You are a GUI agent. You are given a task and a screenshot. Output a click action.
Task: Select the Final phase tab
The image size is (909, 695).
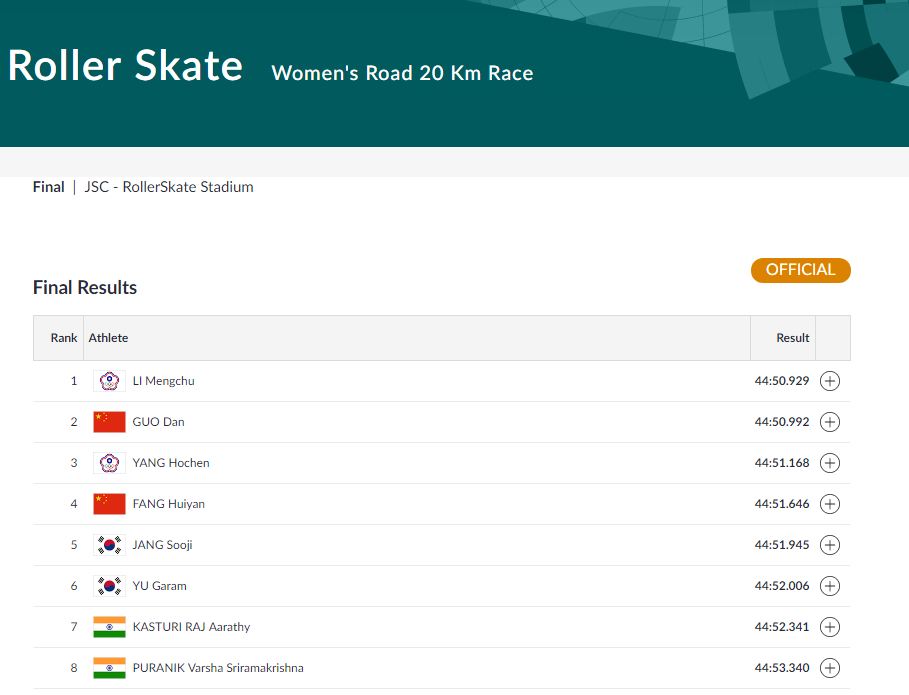pos(49,187)
